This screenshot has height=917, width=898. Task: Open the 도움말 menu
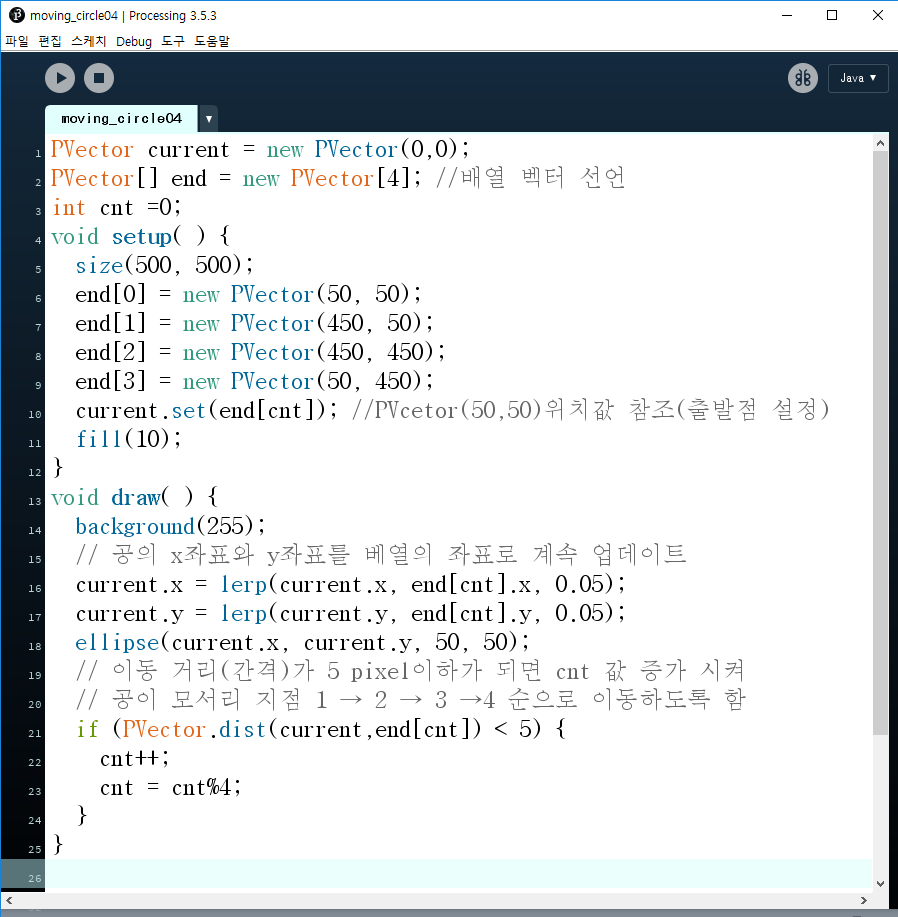click(212, 41)
